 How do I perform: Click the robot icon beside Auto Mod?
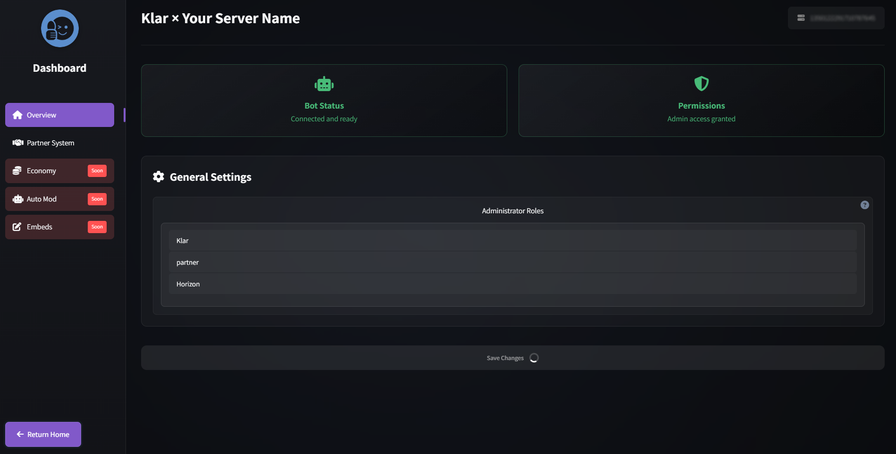(x=17, y=199)
